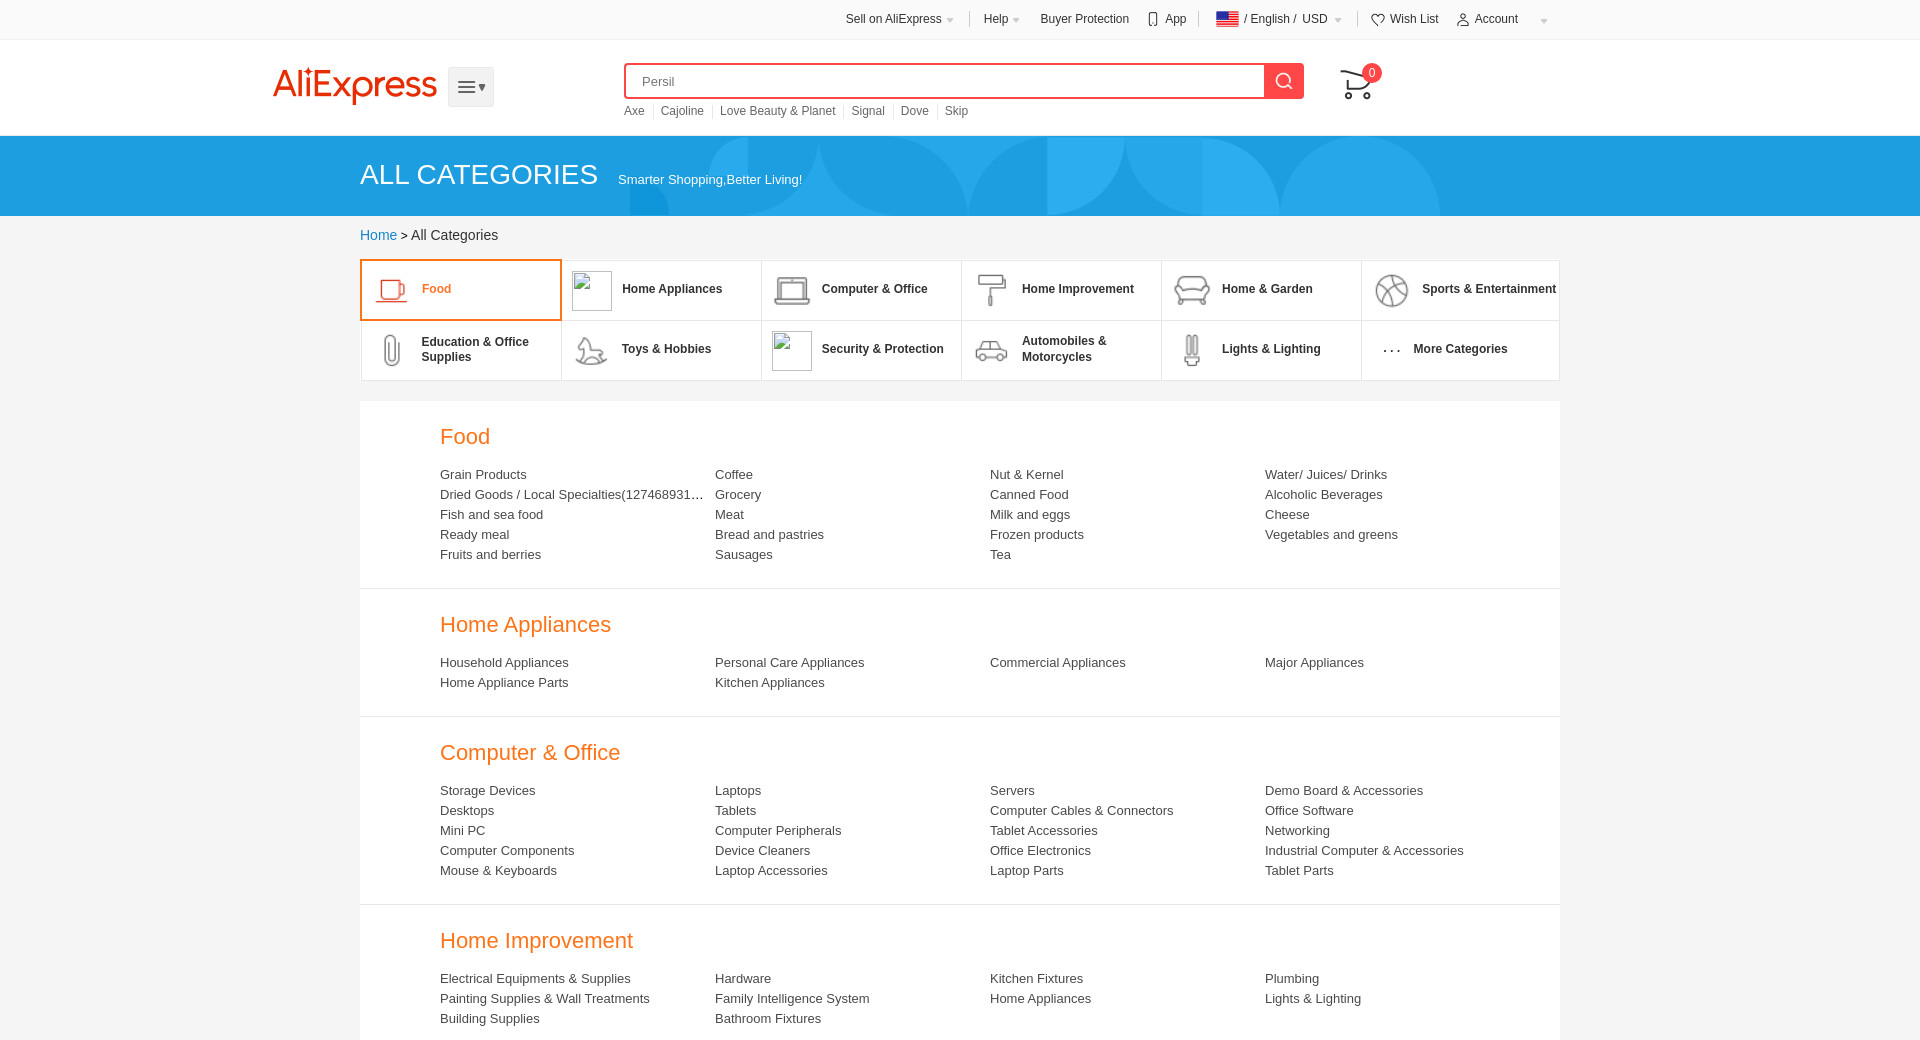
Task: Open Mouse & Keyboards subcategory
Action: click(x=498, y=871)
